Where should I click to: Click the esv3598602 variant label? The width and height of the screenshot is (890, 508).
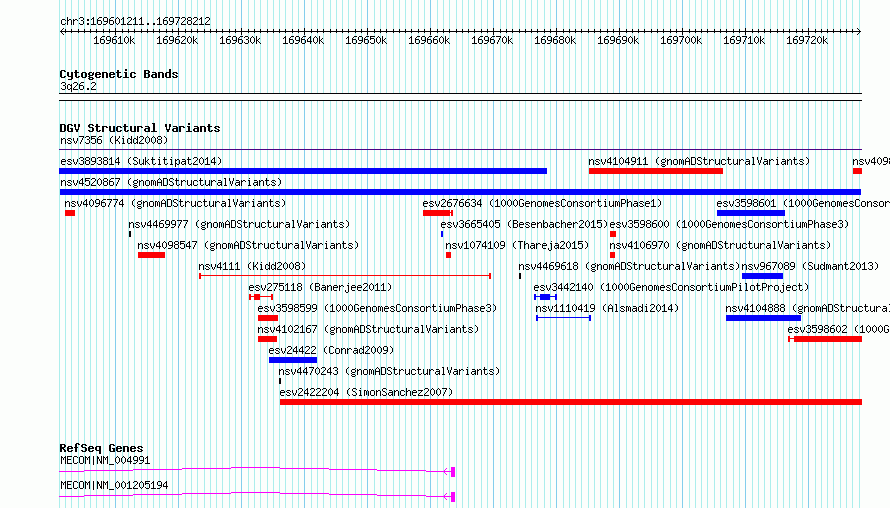click(838, 329)
